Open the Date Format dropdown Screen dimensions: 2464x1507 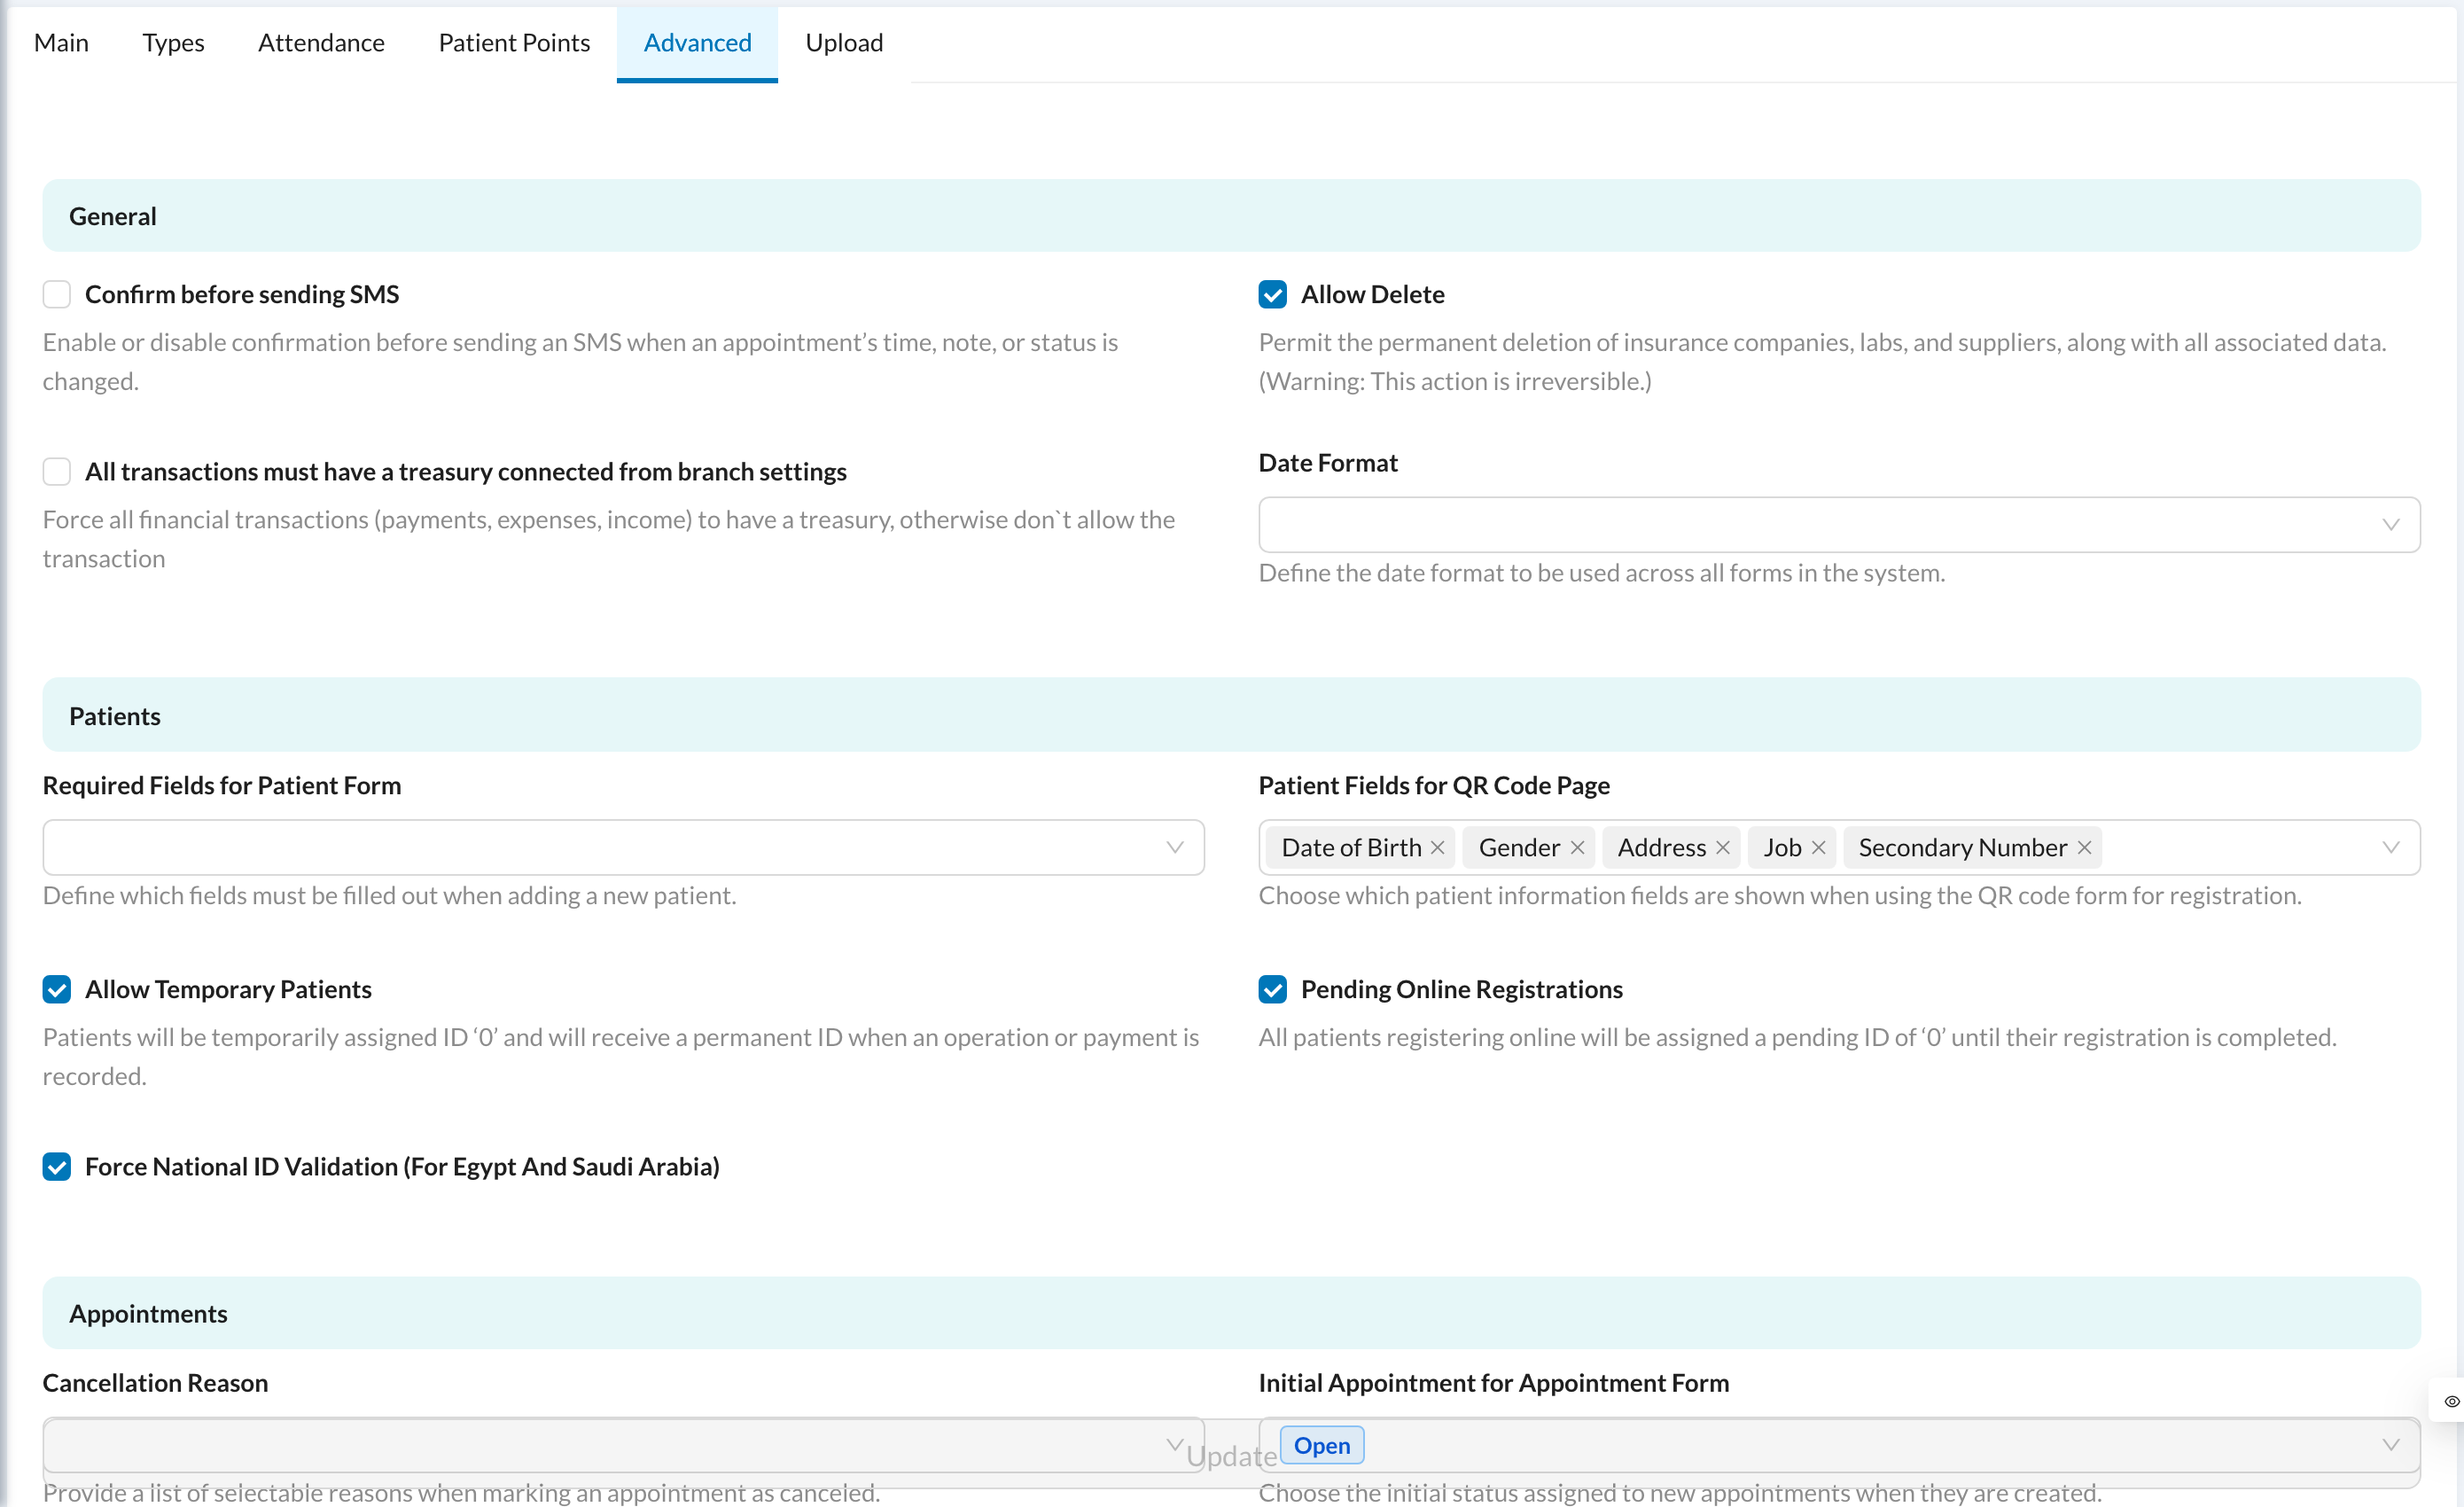pos(1838,524)
